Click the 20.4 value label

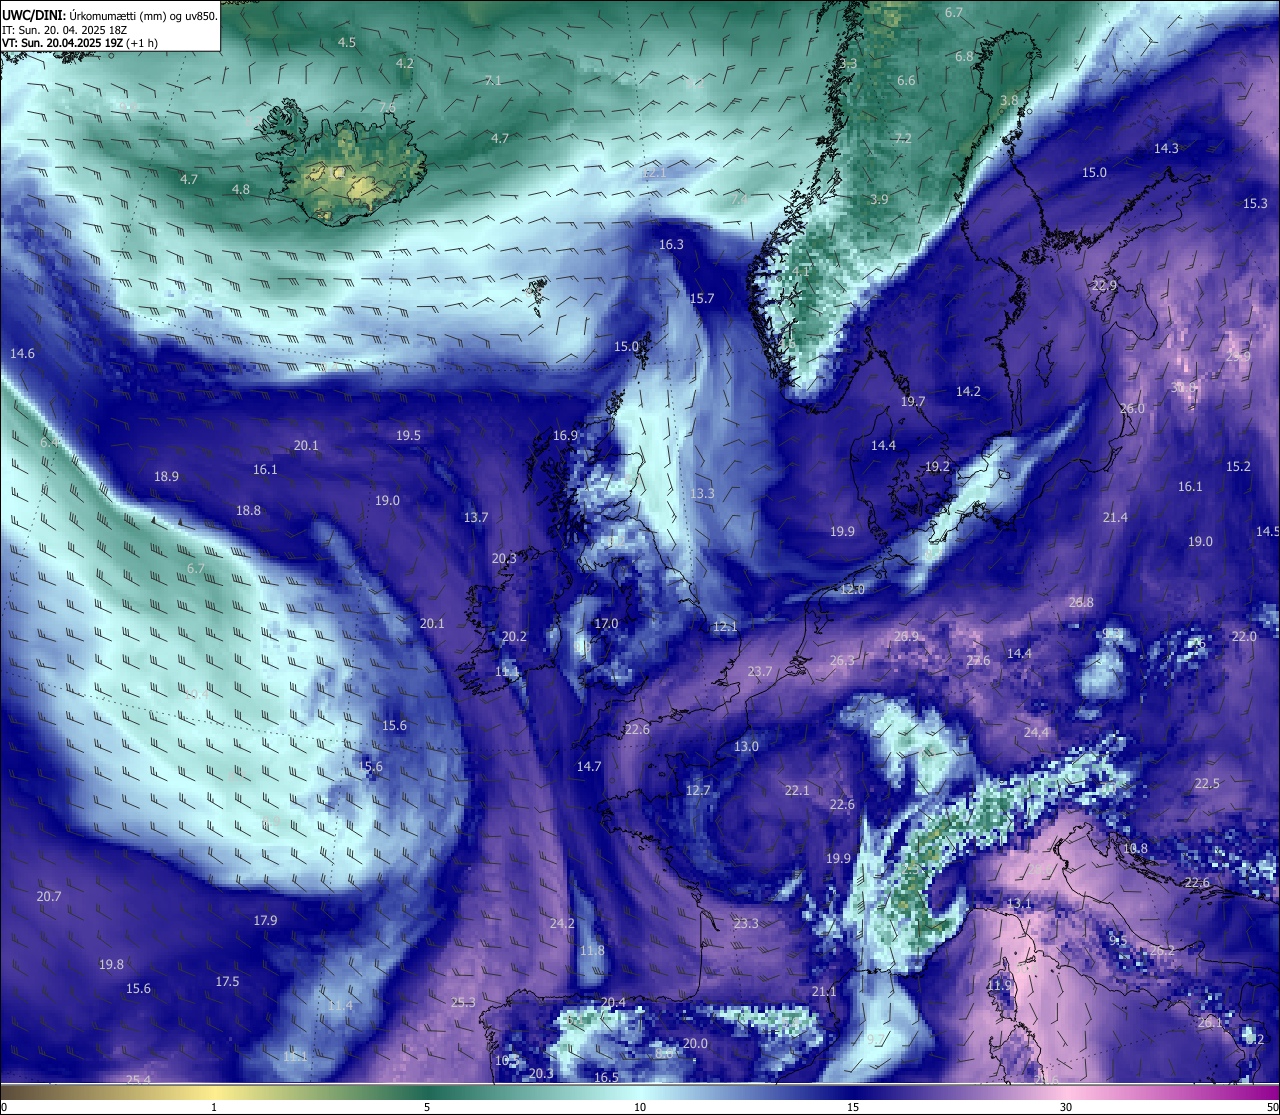tap(613, 1002)
